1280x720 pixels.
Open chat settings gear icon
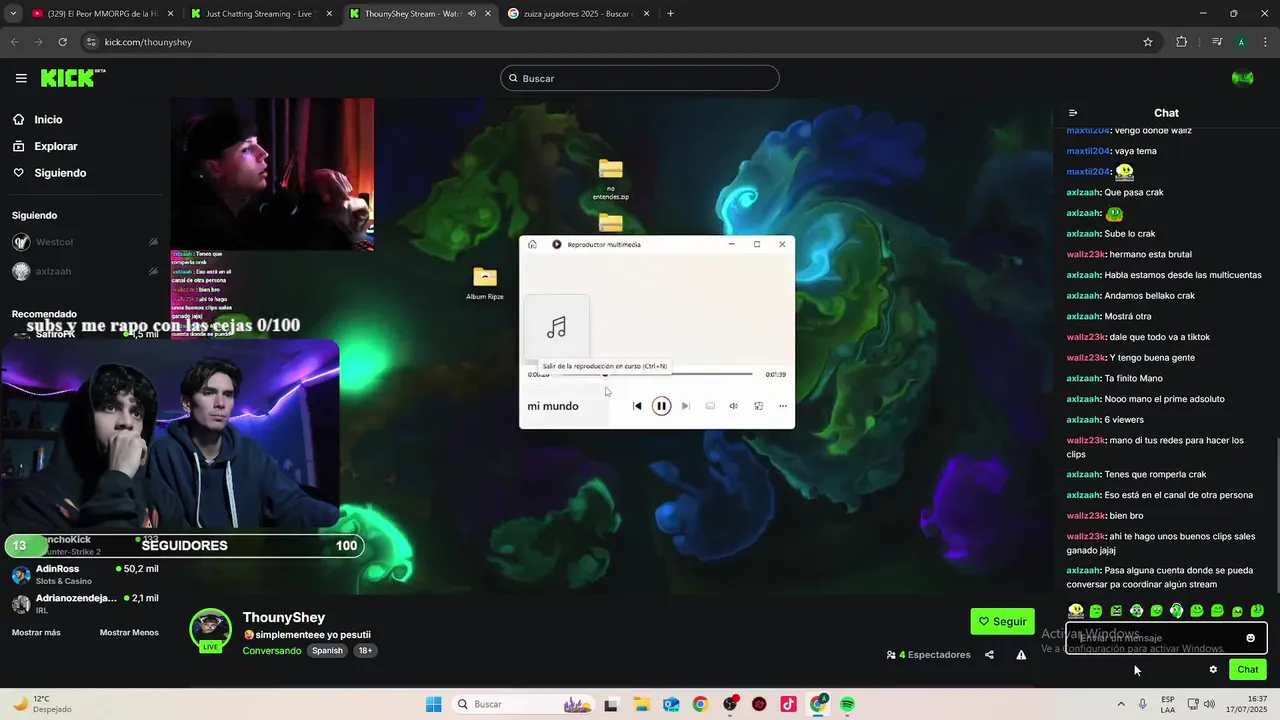coord(1213,670)
